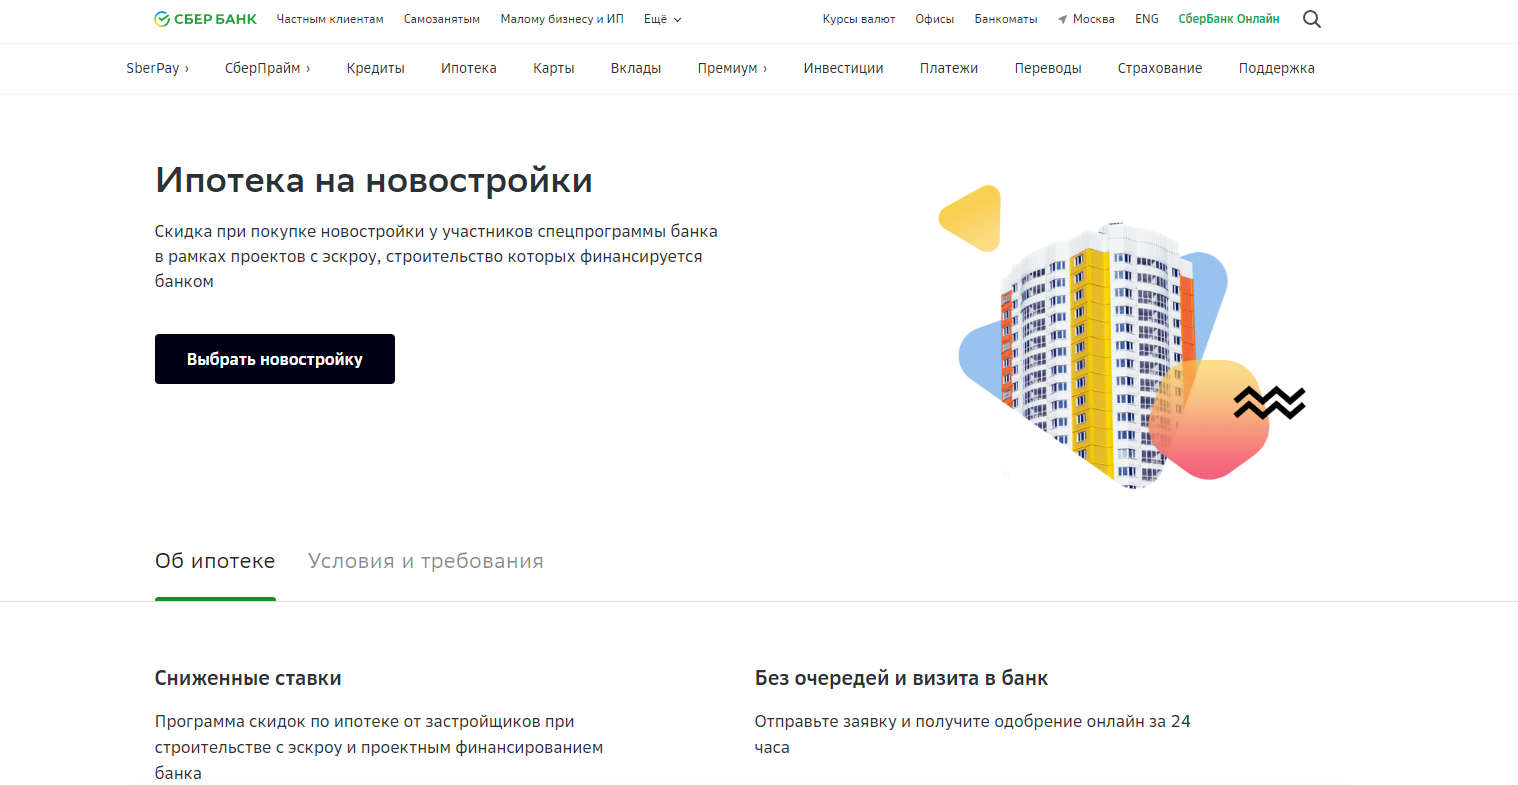Open the Ипотека menu item
Screen dimensions: 1518x785
(469, 68)
